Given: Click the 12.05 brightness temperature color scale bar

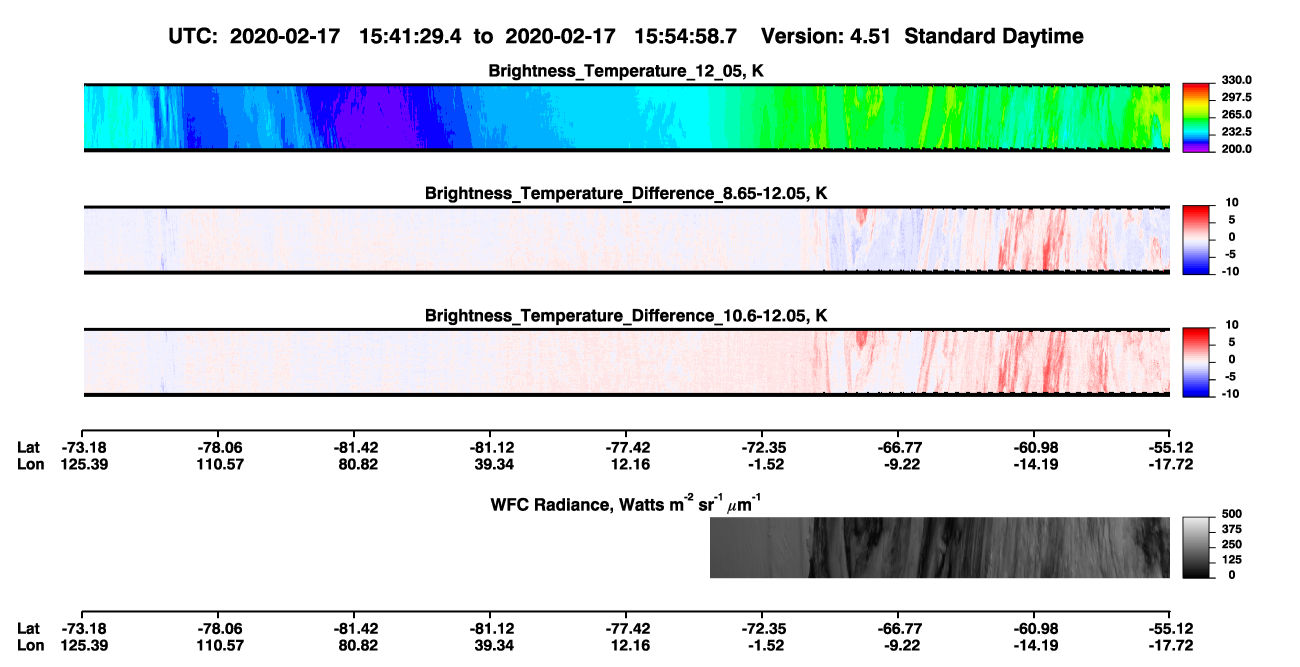Looking at the screenshot, I should point(1197,118).
